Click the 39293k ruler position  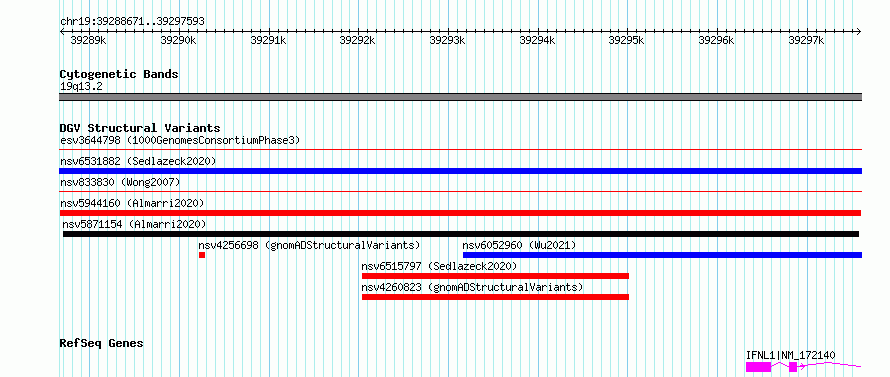447,40
